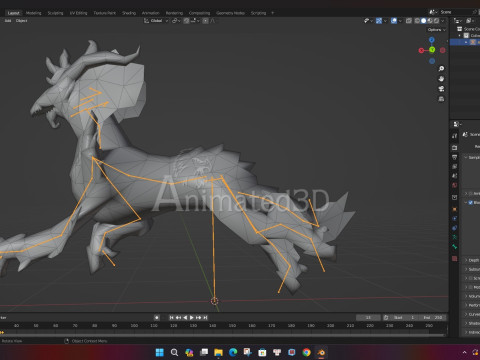Open the Tool properties tab
Screen dimensions: 480x360
coord(455,136)
